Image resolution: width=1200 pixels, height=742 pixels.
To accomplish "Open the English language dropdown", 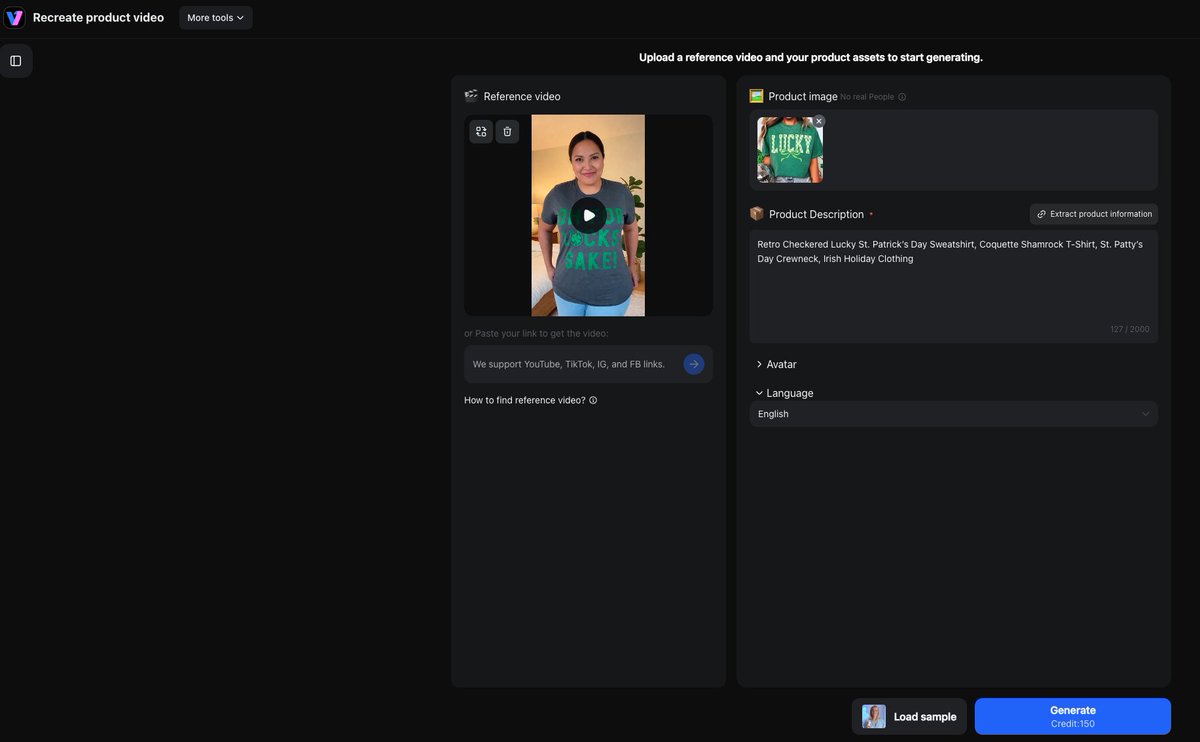I will pyautogui.click(x=954, y=414).
